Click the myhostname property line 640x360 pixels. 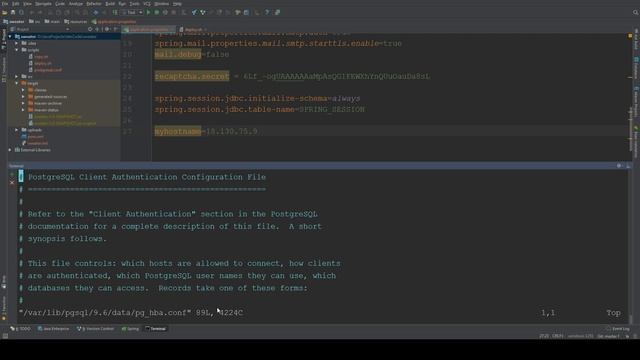click(206, 131)
